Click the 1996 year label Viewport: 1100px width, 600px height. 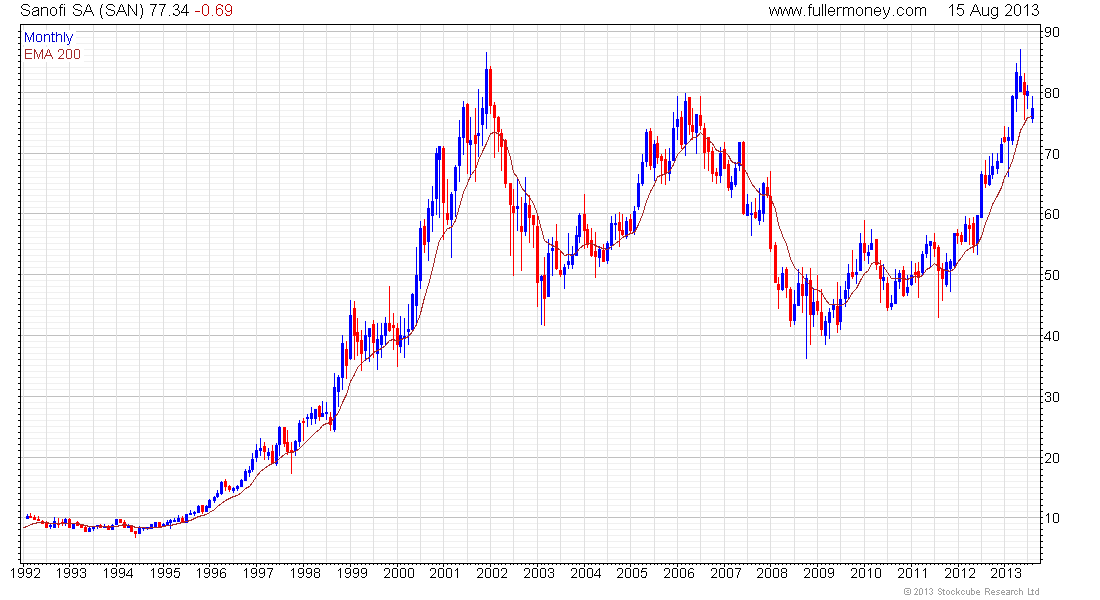click(x=211, y=573)
